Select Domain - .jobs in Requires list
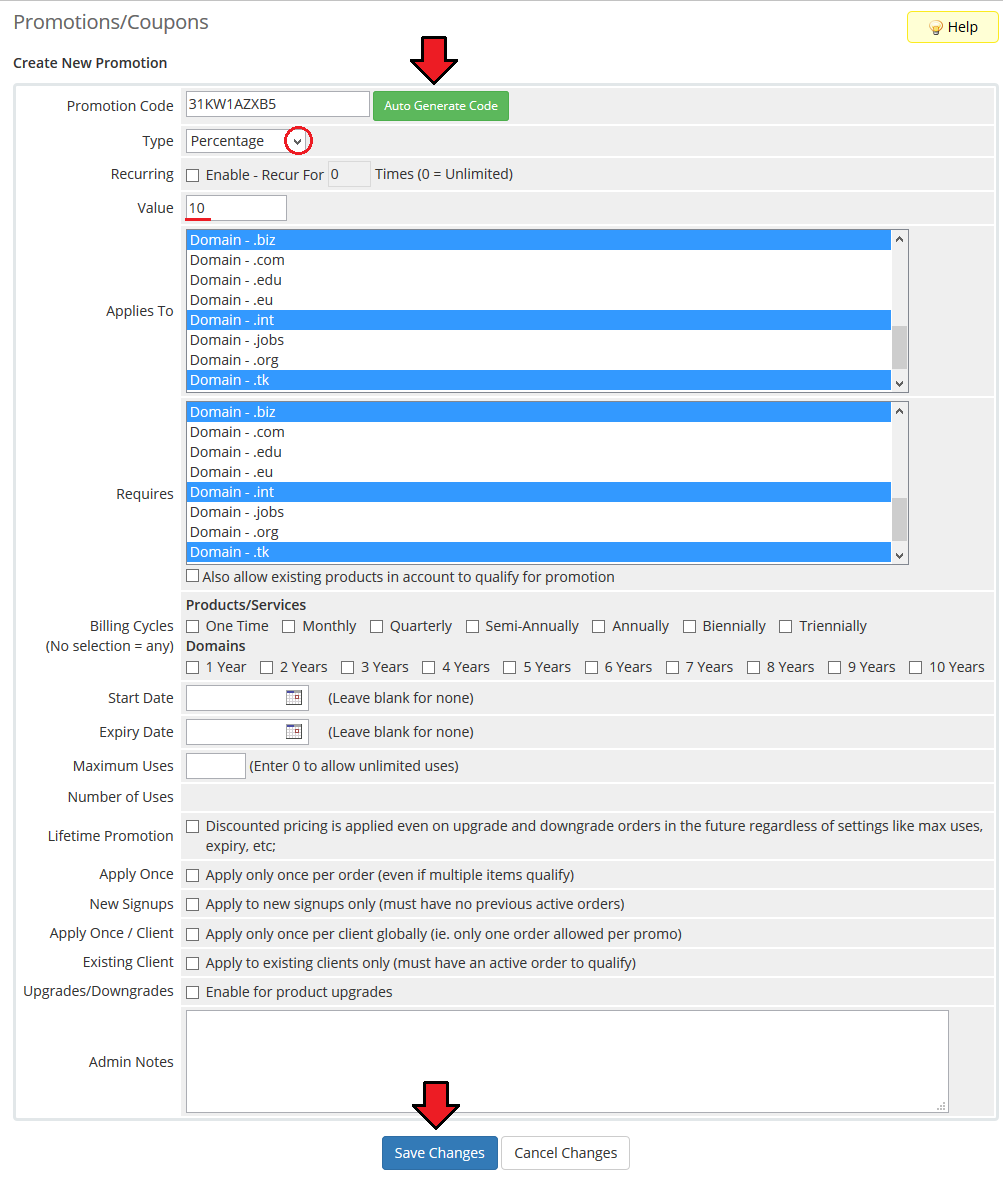This screenshot has height=1178, width=1003. pyautogui.click(x=539, y=512)
